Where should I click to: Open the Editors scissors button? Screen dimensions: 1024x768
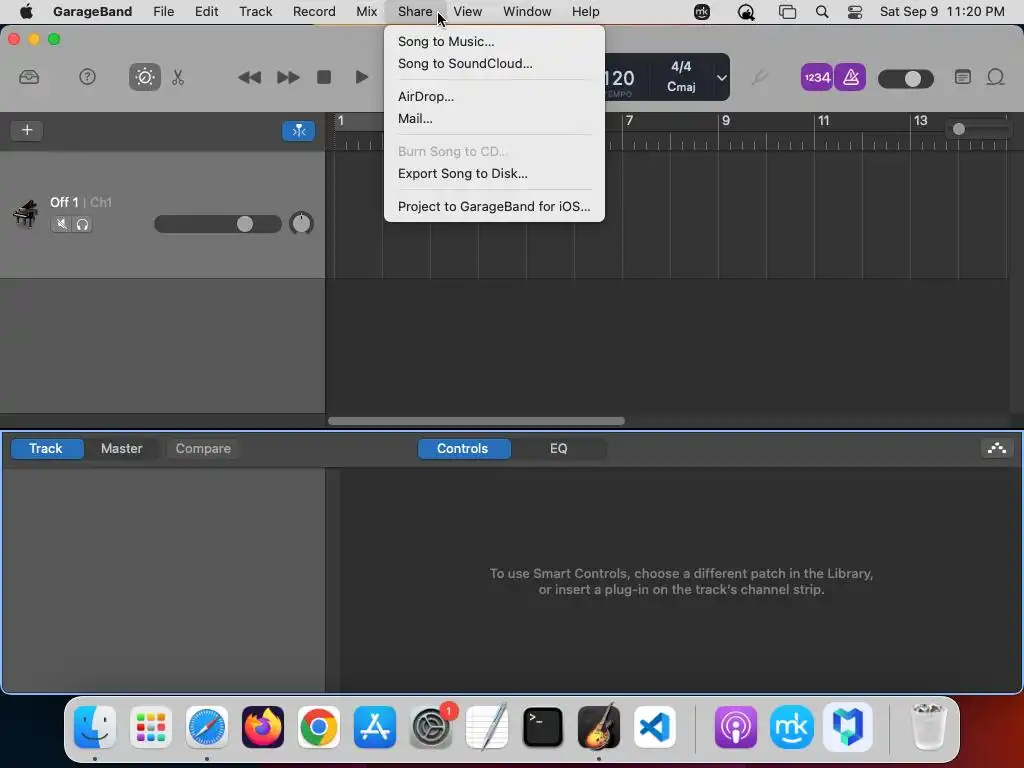[x=178, y=78]
